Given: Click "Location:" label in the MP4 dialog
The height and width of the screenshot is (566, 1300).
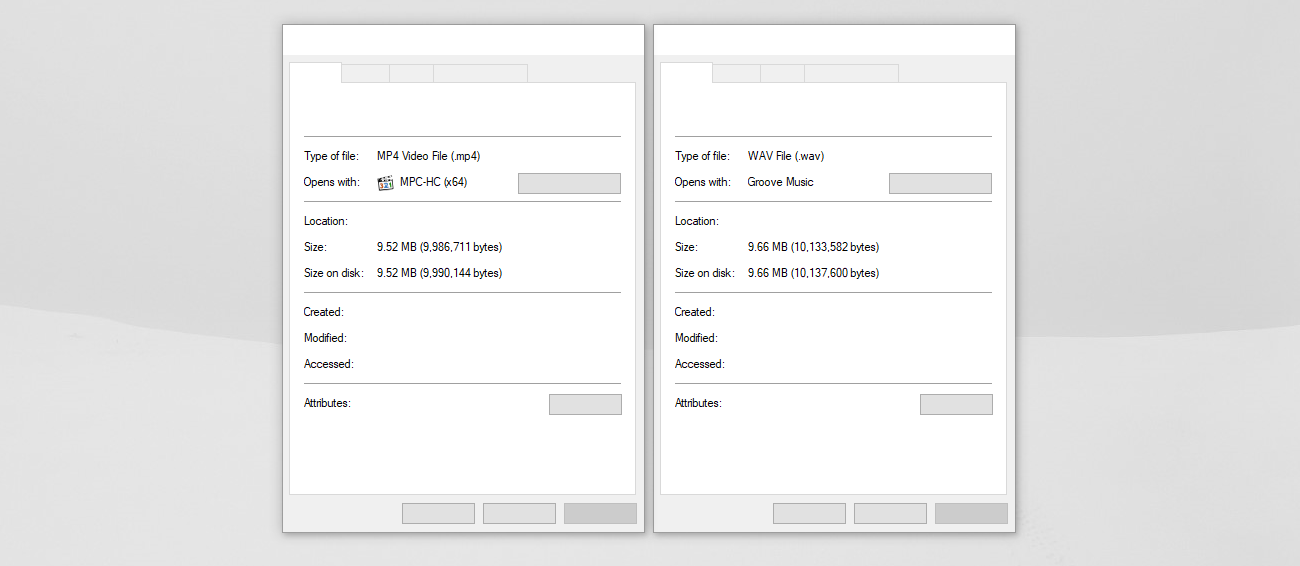Looking at the screenshot, I should [326, 221].
